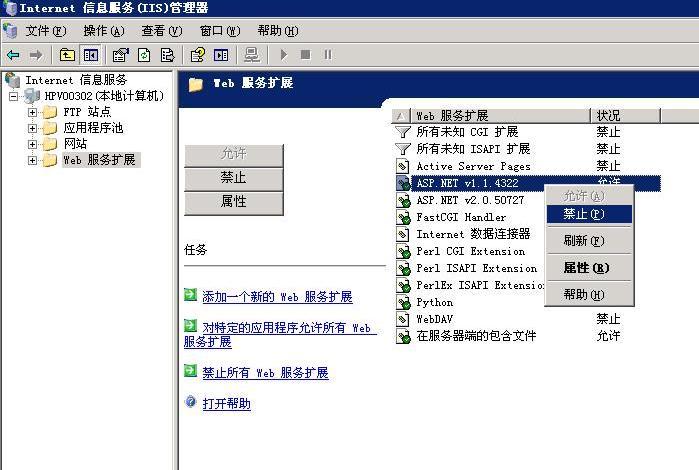The height and width of the screenshot is (470, 699).
Task: Click the Refresh toolbar icon
Action: pos(144,55)
